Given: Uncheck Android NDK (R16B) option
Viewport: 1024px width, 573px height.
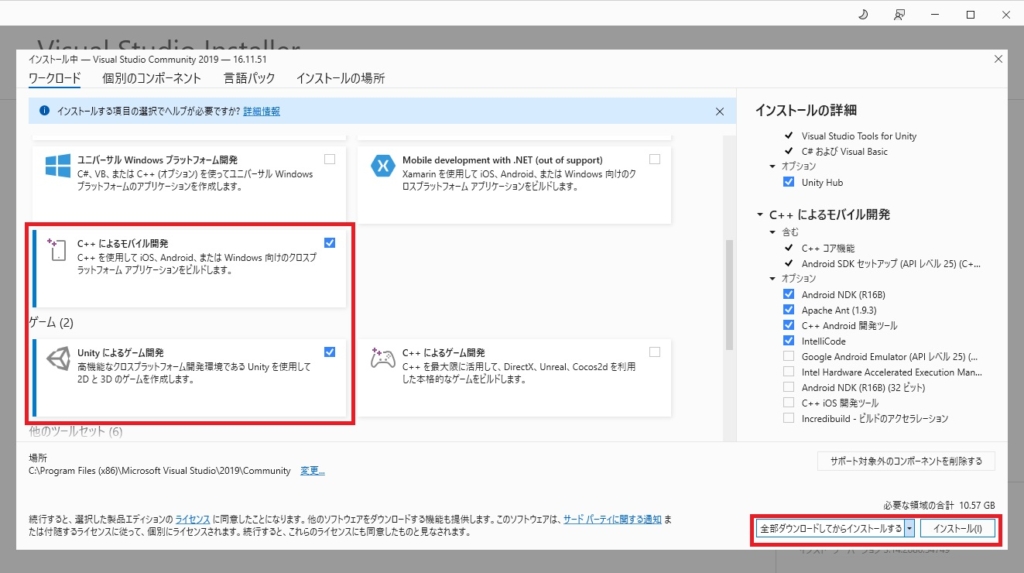Looking at the screenshot, I should [789, 294].
